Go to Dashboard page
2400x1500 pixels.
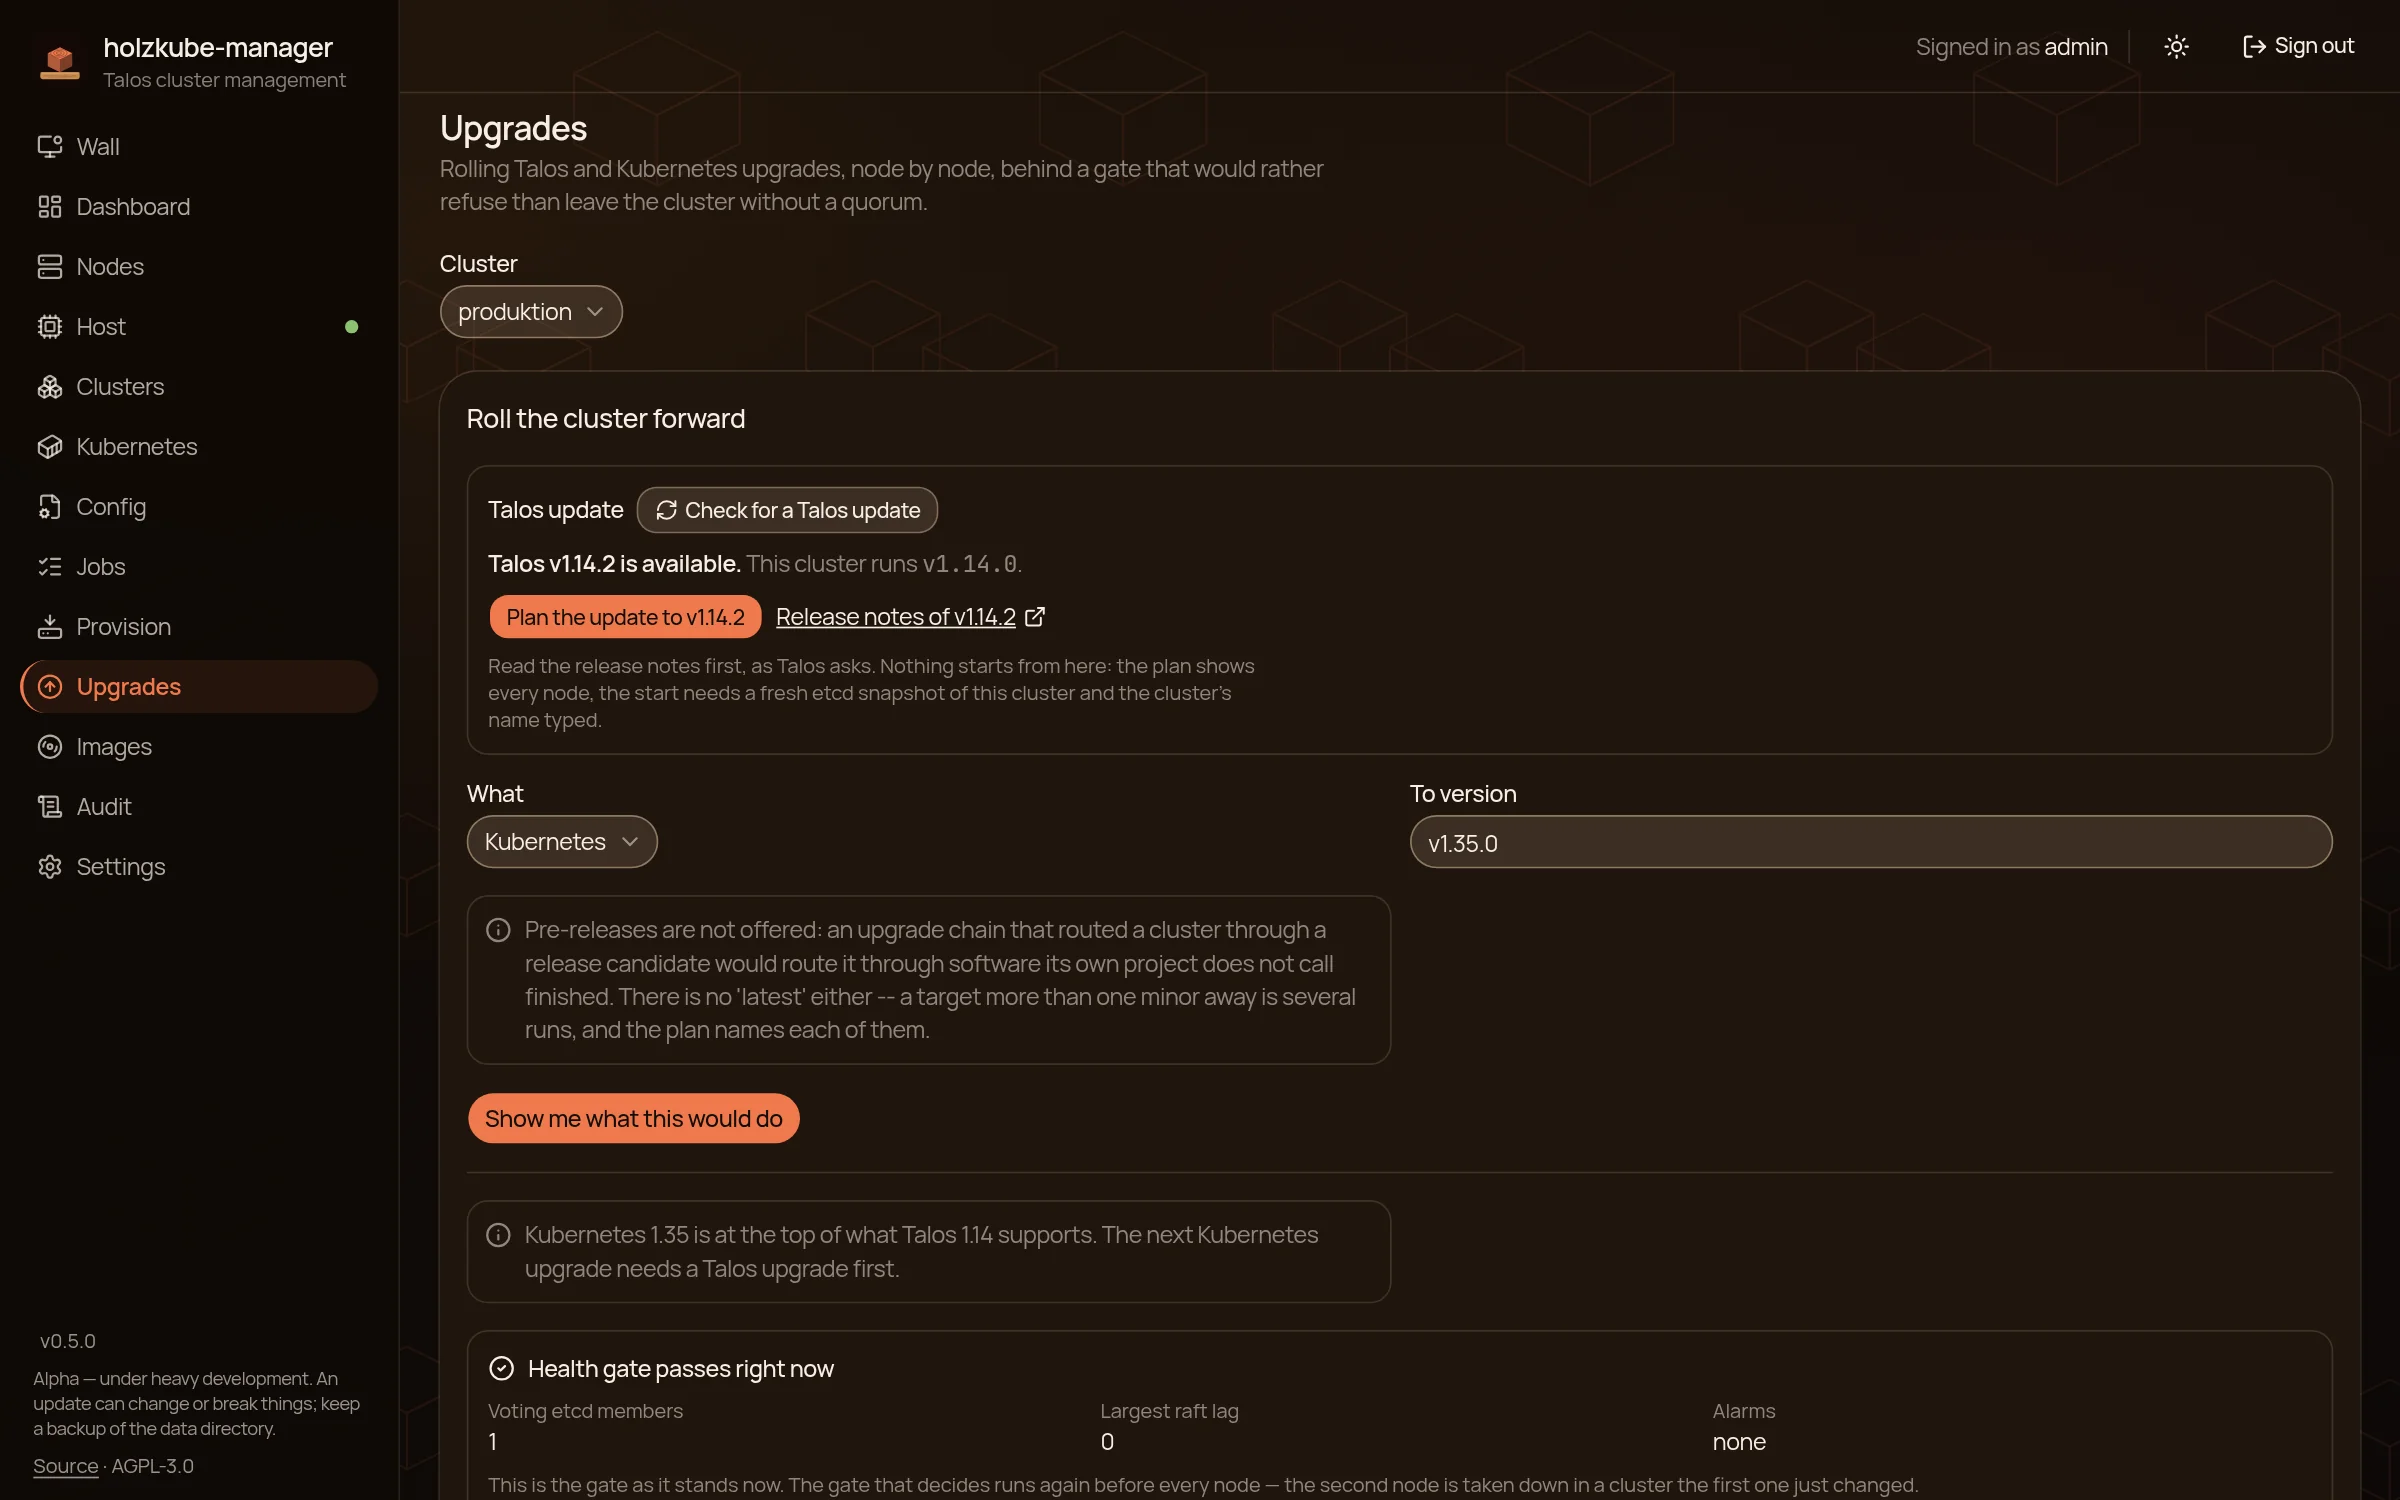(199, 207)
